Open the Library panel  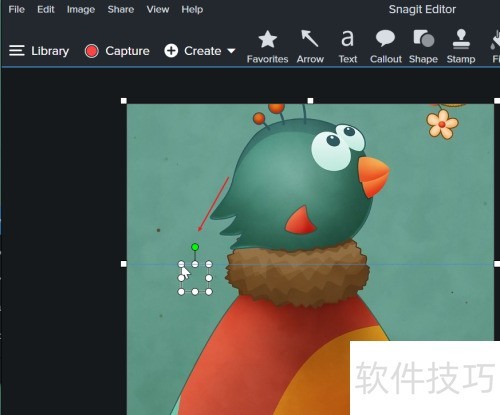click(x=39, y=51)
